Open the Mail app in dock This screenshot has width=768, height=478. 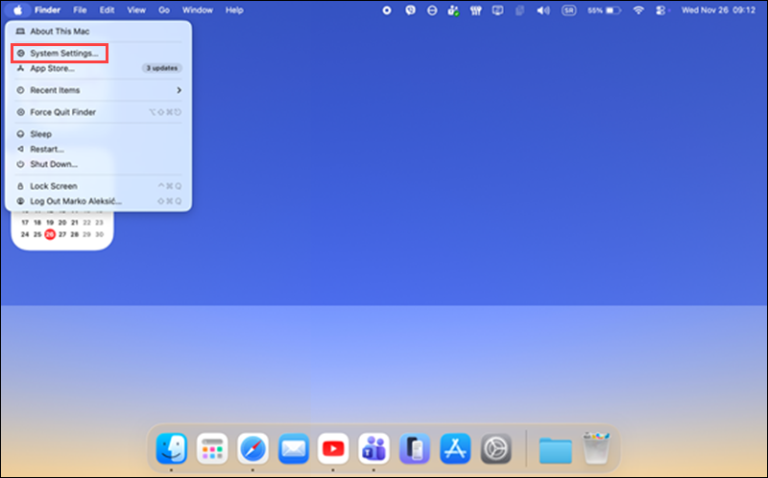(x=293, y=449)
